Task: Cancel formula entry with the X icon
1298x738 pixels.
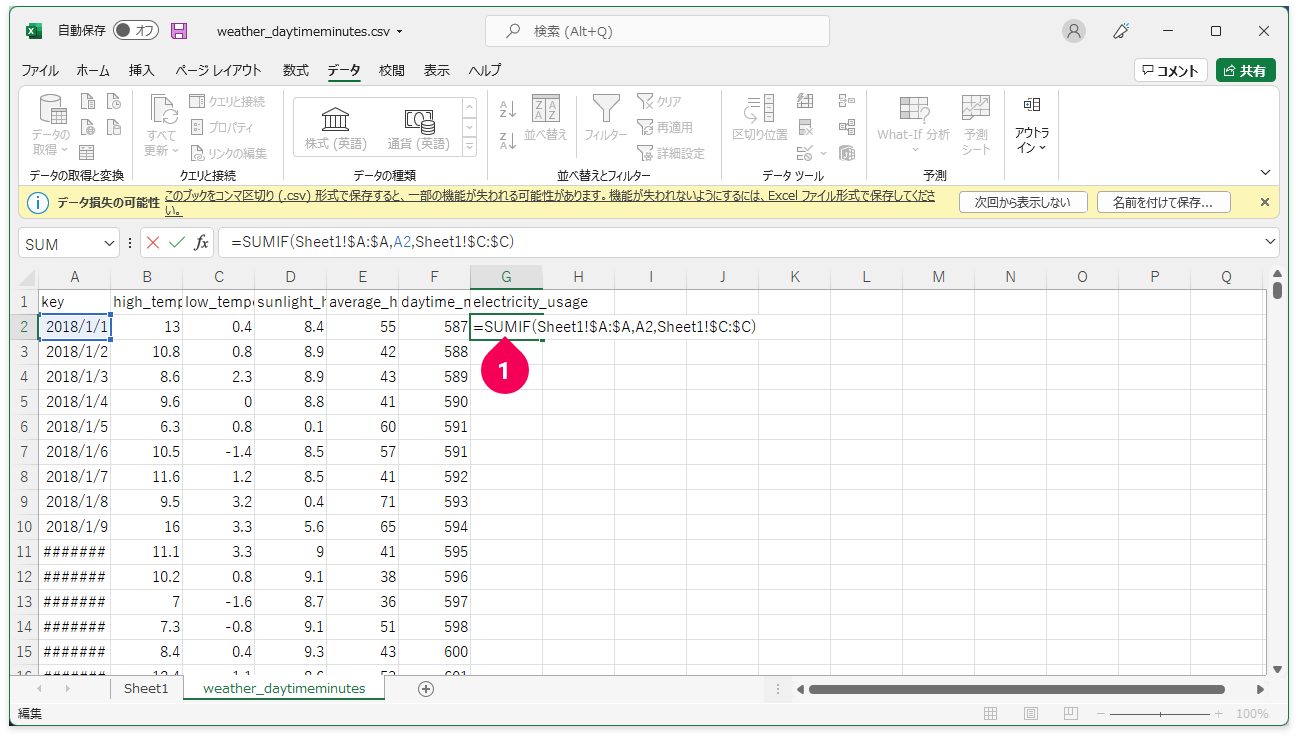Action: [x=153, y=243]
